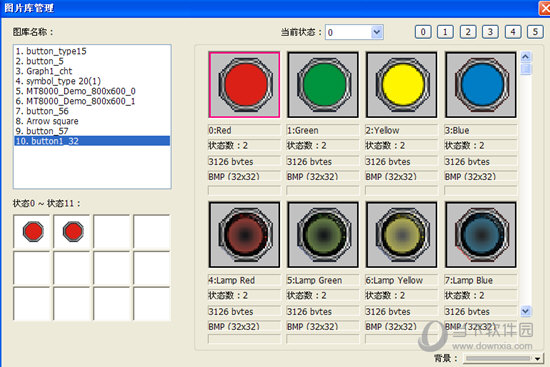
Task: Select the Lamp Green picture
Action: [x=323, y=234]
